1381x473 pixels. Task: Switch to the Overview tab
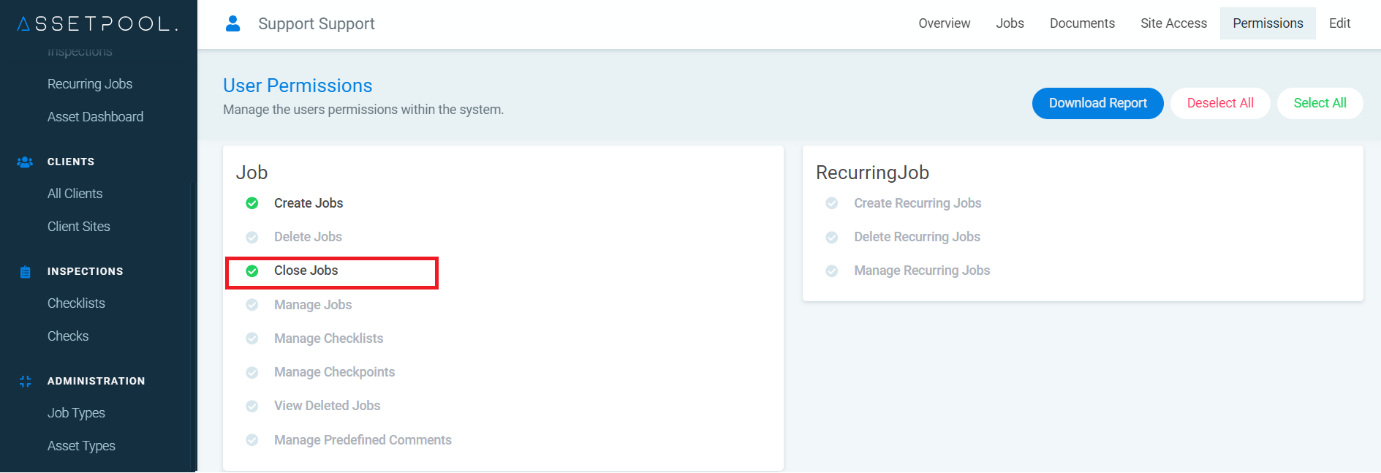(x=944, y=23)
